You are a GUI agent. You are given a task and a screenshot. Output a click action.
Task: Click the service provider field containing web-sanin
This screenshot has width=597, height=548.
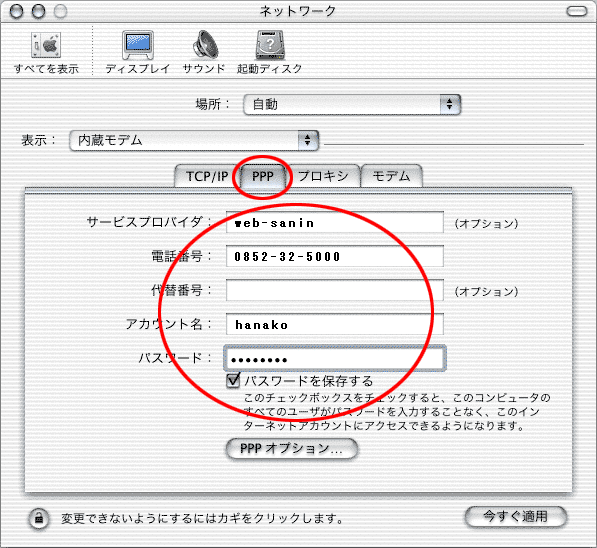coord(335,222)
